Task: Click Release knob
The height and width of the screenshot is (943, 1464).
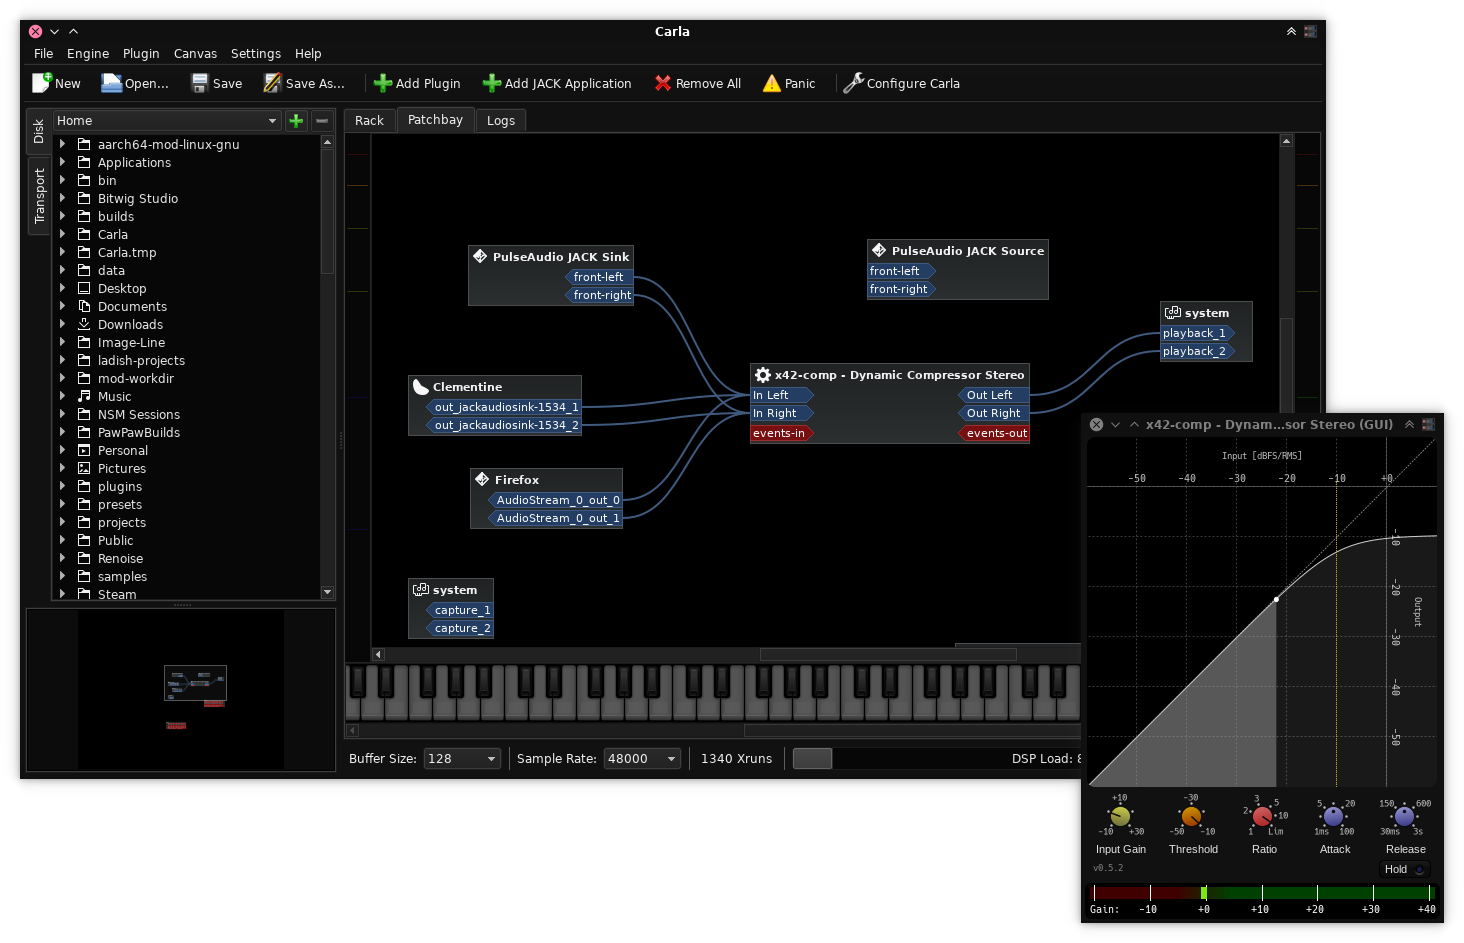Action: (x=1405, y=817)
